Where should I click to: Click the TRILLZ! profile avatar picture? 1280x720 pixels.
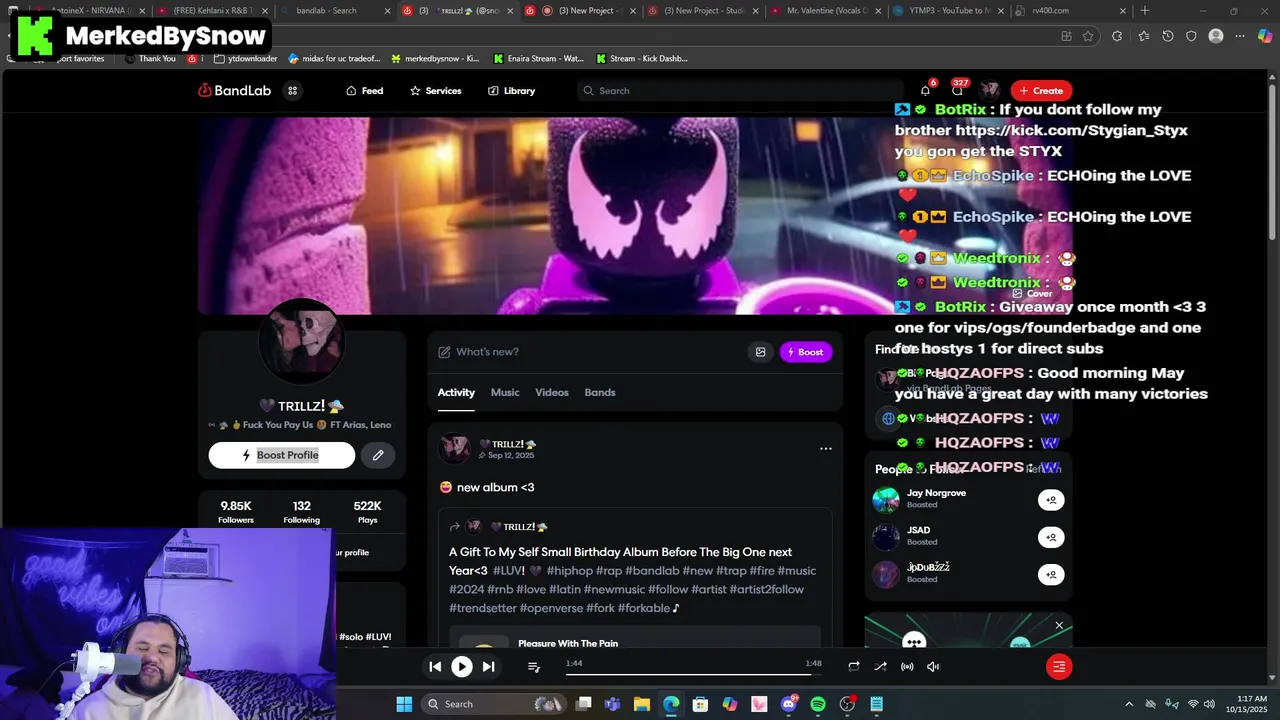click(x=301, y=340)
